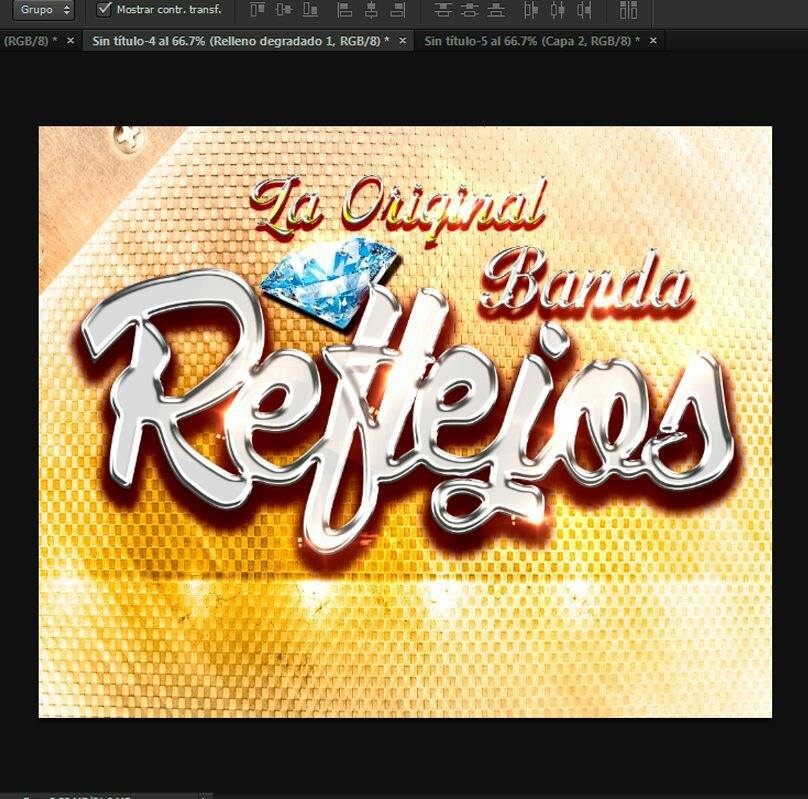This screenshot has width=808, height=799.
Task: Click Distribute left edges icon
Action: [x=531, y=9]
